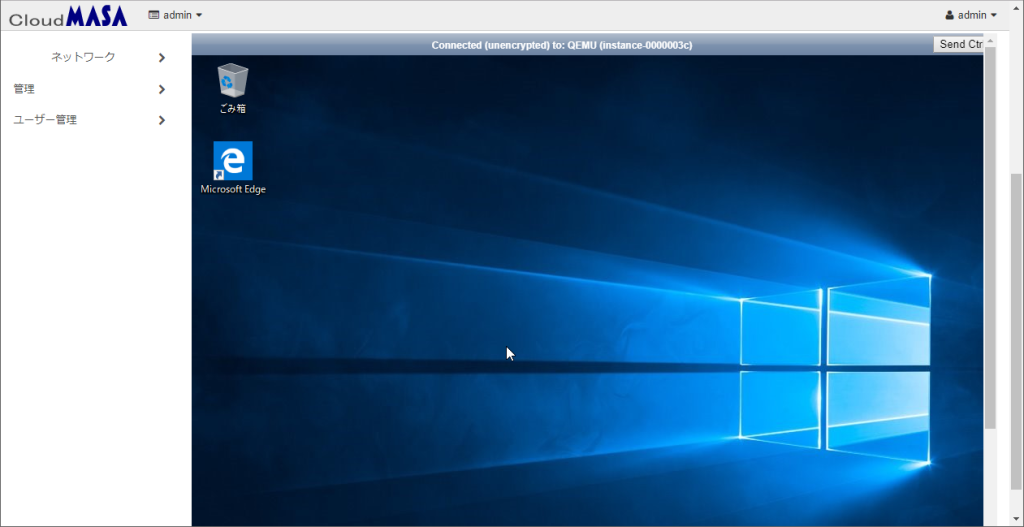Open the admin project dropdown beside the logo
This screenshot has width=1024, height=527.
175,15
